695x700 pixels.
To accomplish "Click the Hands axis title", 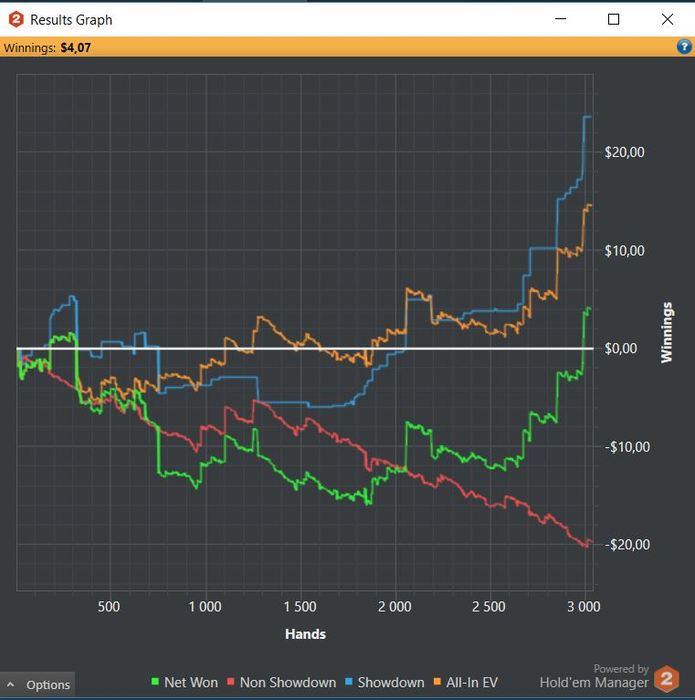I will click(305, 634).
